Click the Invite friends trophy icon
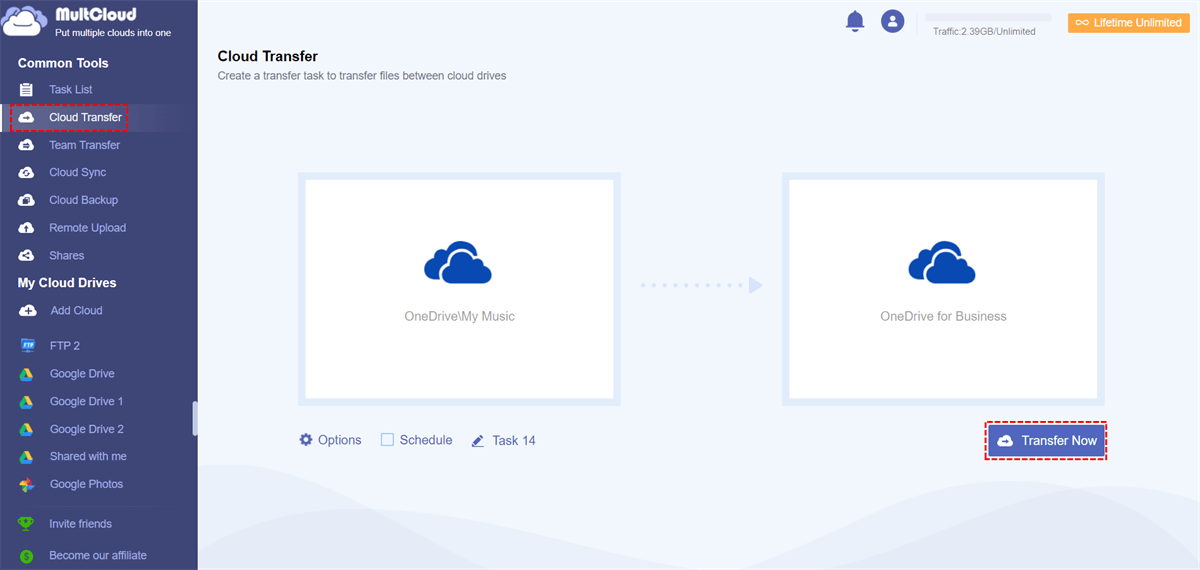Image resolution: width=1200 pixels, height=570 pixels. coord(27,524)
